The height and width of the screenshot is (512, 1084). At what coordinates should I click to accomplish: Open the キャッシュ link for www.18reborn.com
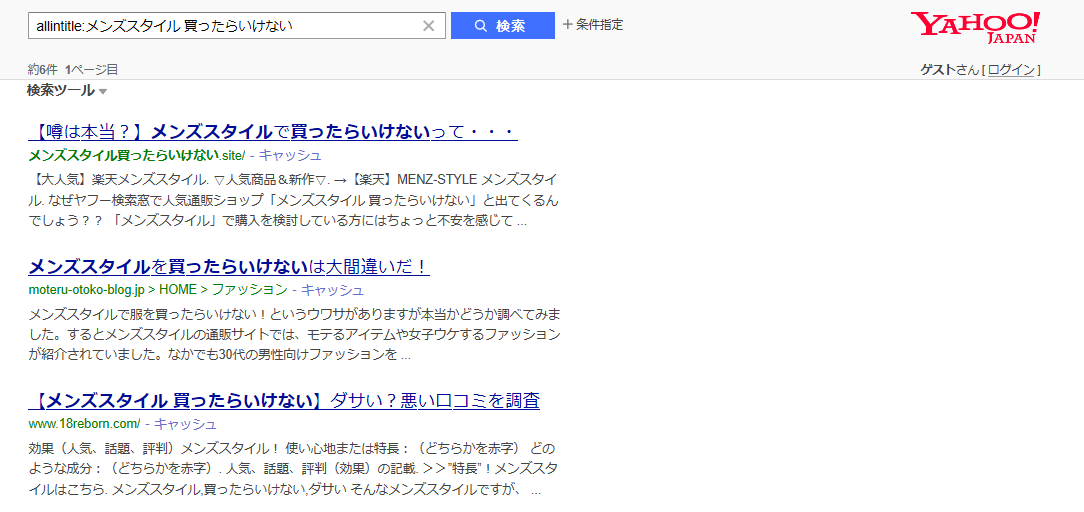(185, 424)
